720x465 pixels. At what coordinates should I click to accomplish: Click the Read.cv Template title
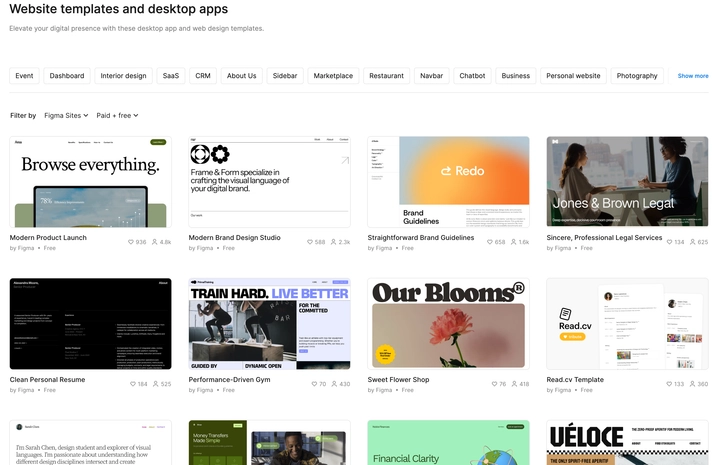coord(575,380)
